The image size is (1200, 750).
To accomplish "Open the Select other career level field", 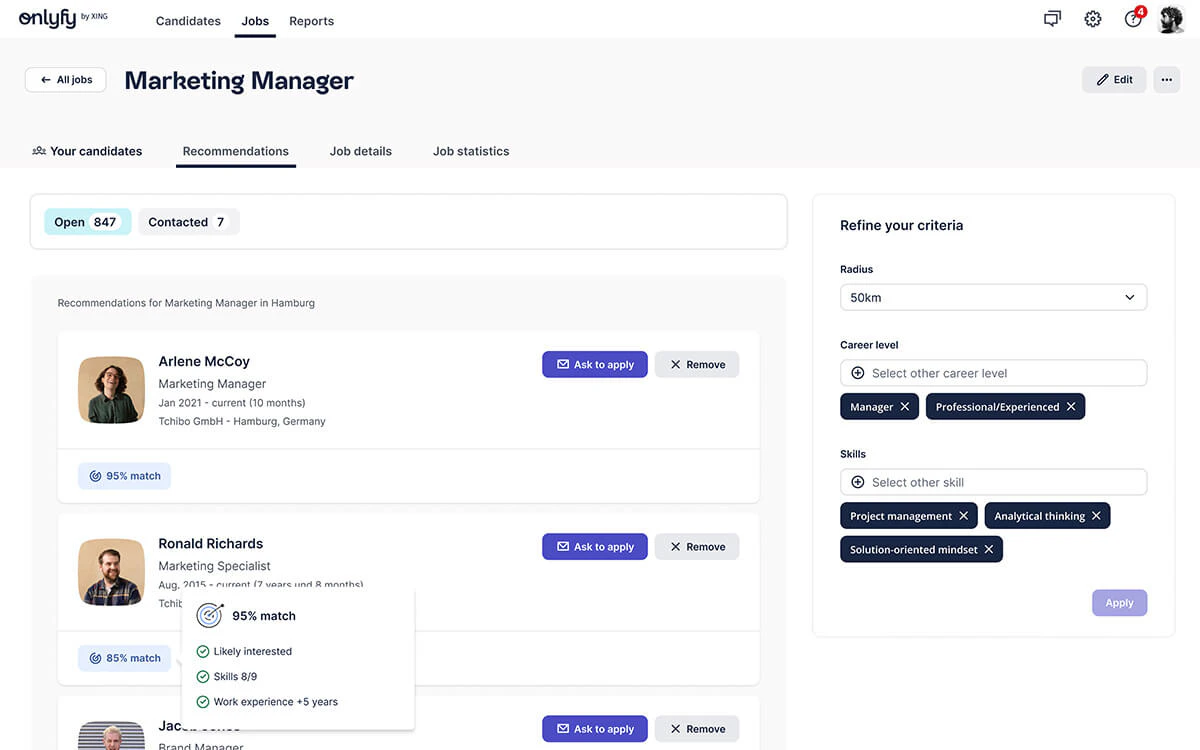I will (x=993, y=373).
